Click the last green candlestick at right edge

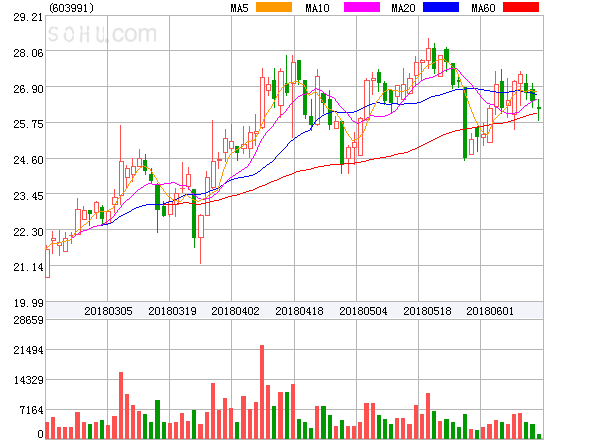coord(539,109)
